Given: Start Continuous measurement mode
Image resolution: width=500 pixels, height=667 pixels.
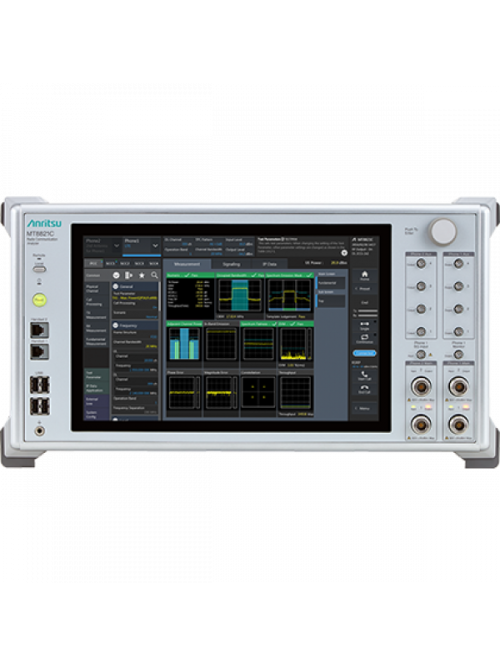Looking at the screenshot, I should (x=364, y=339).
